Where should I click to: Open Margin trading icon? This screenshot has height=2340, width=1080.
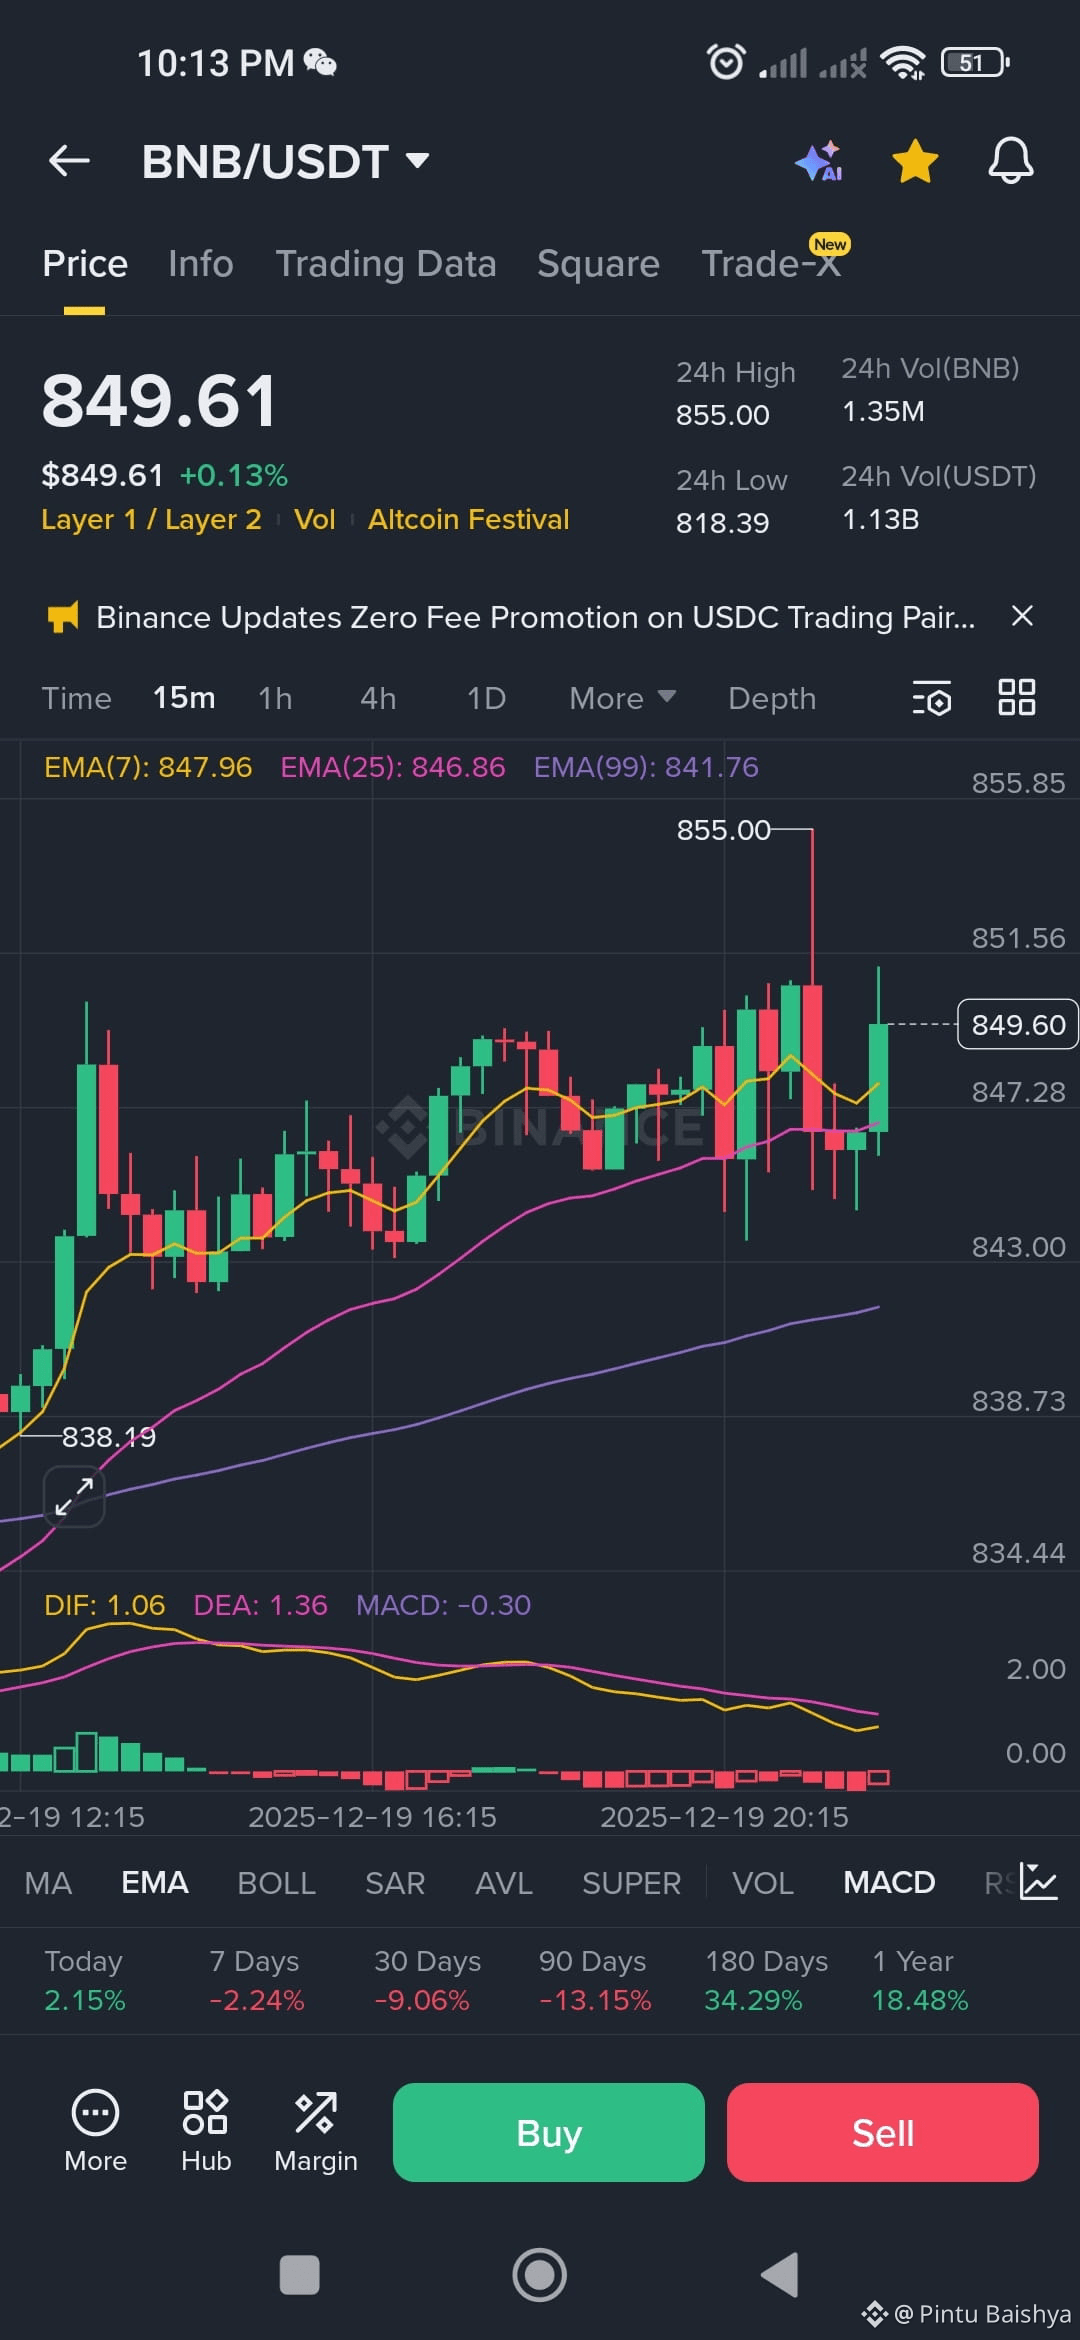[x=316, y=2132]
